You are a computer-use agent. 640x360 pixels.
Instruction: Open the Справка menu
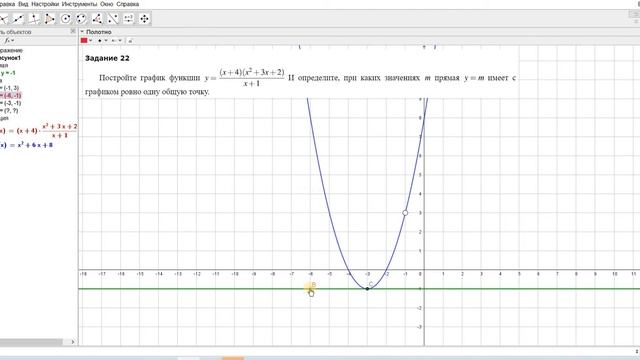coord(127,4)
